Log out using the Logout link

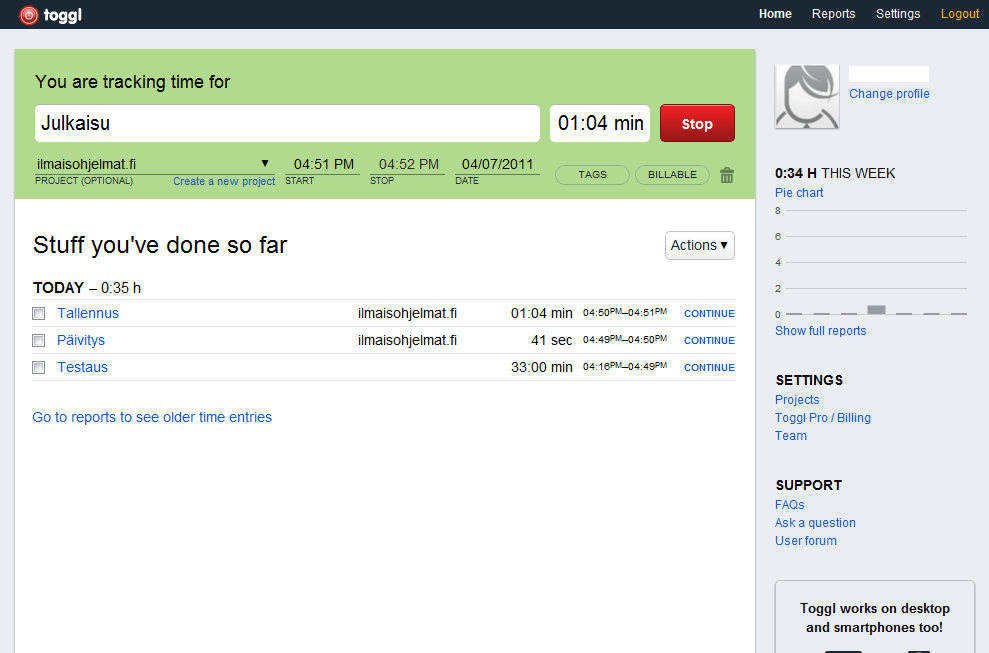[960, 14]
